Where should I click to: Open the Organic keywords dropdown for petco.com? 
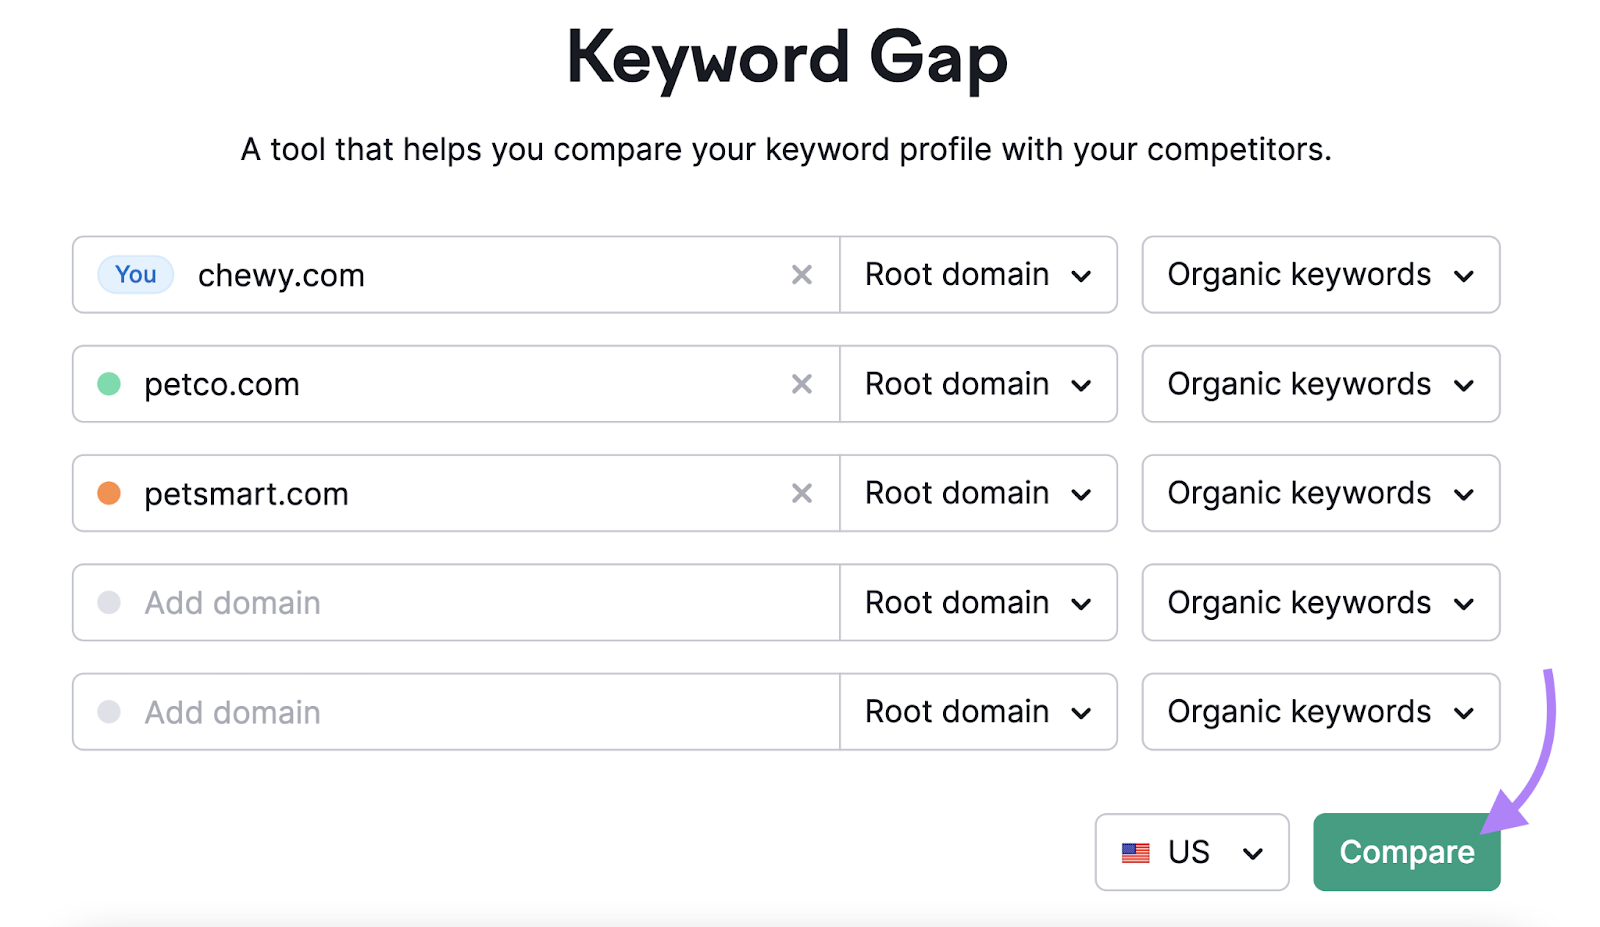tap(1320, 384)
